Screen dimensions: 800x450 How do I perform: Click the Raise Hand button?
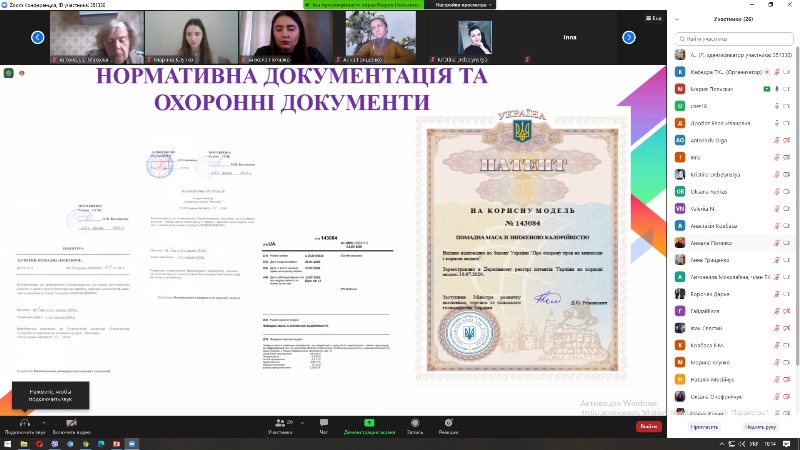tap(760, 427)
